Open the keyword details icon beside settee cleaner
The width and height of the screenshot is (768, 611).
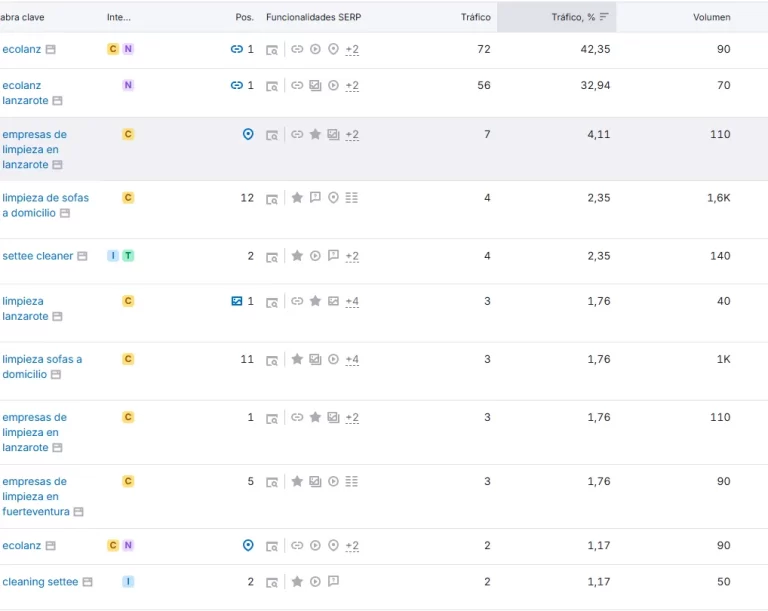[82, 256]
